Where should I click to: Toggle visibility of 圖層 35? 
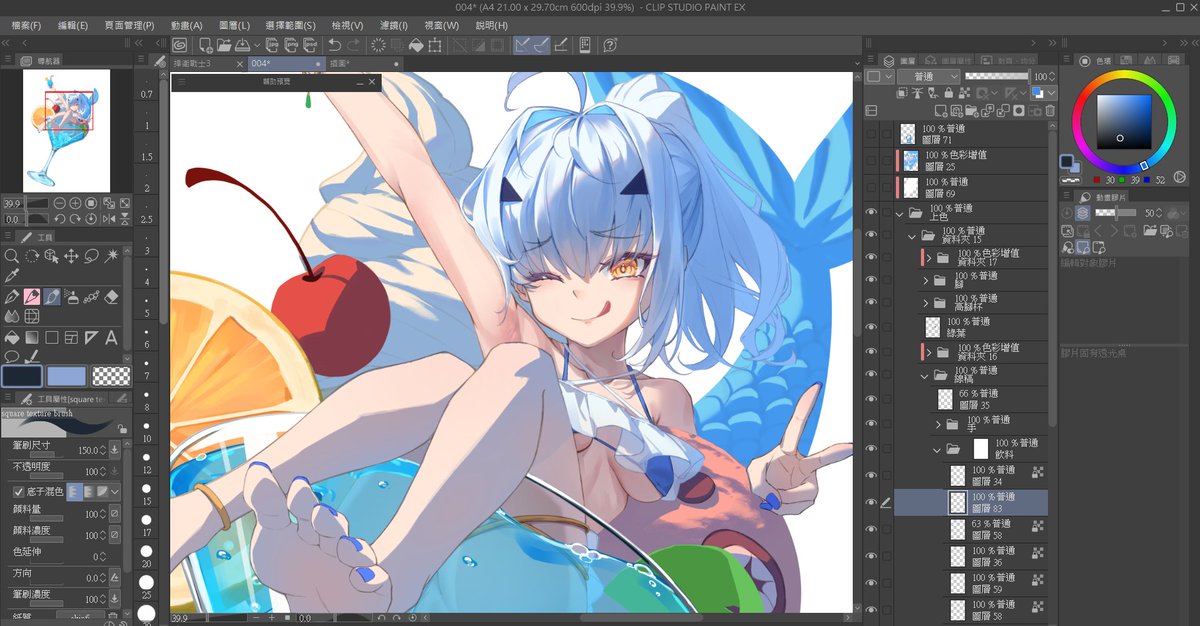pos(871,399)
